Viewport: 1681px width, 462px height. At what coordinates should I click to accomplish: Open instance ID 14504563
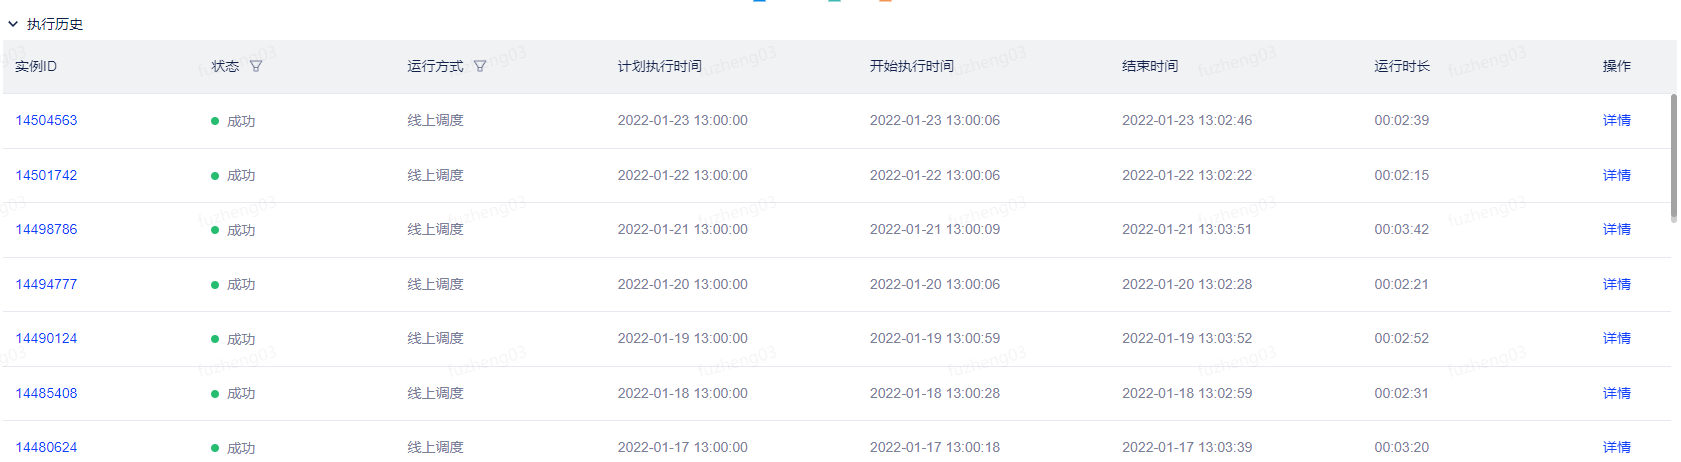pos(46,120)
